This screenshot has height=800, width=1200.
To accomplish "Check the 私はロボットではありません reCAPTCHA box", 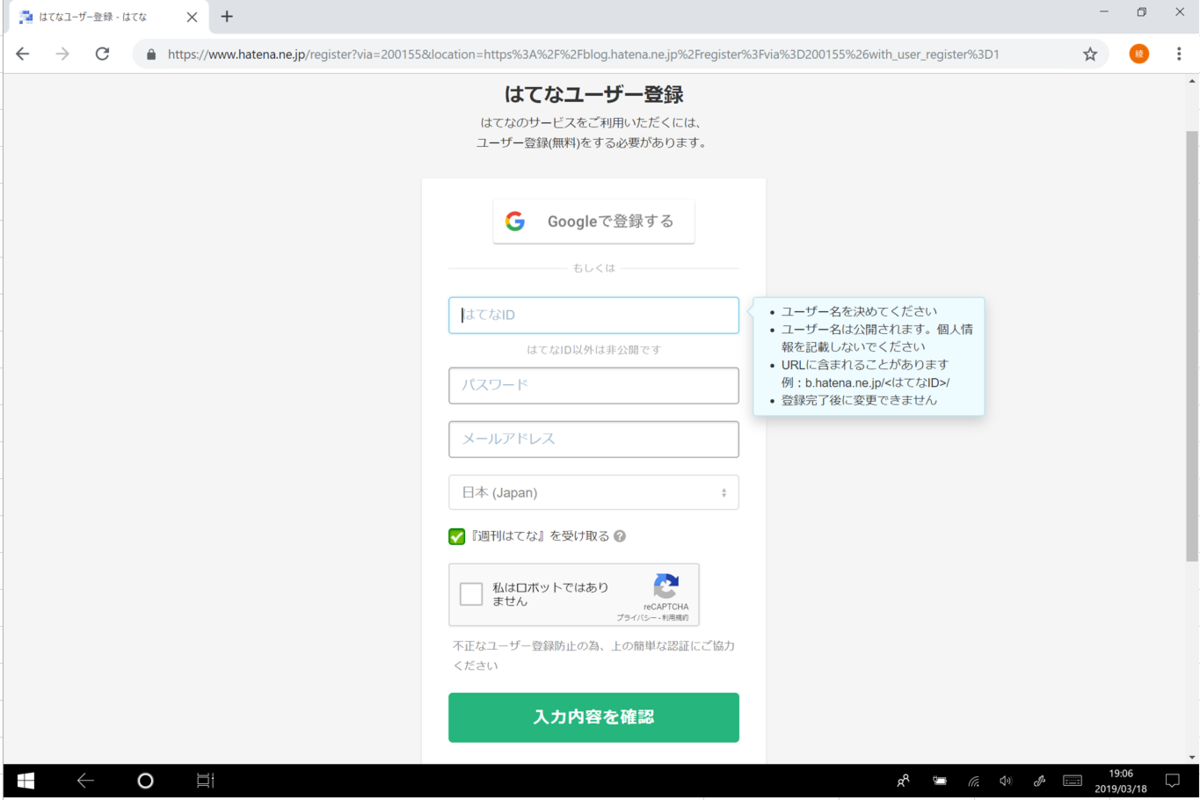I will tap(471, 594).
